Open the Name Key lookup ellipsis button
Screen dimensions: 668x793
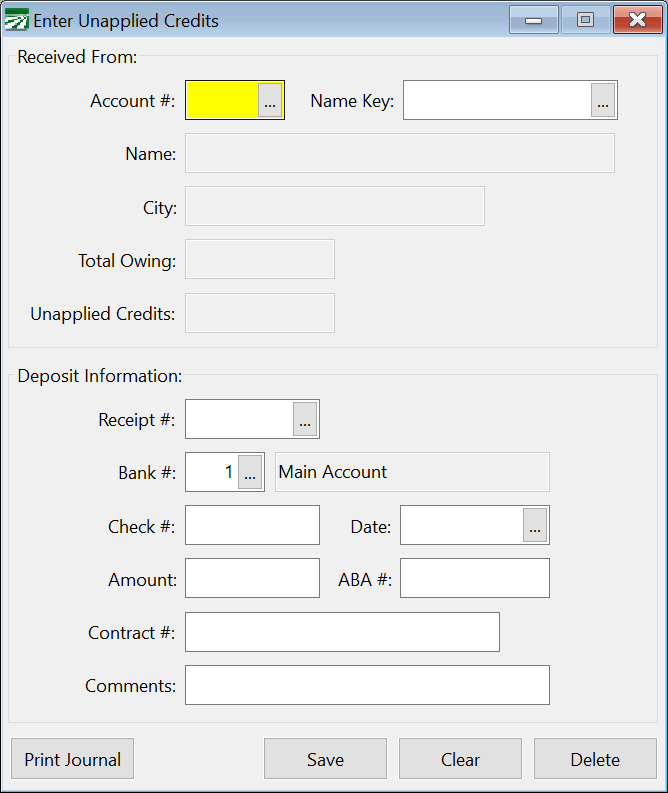(x=603, y=100)
